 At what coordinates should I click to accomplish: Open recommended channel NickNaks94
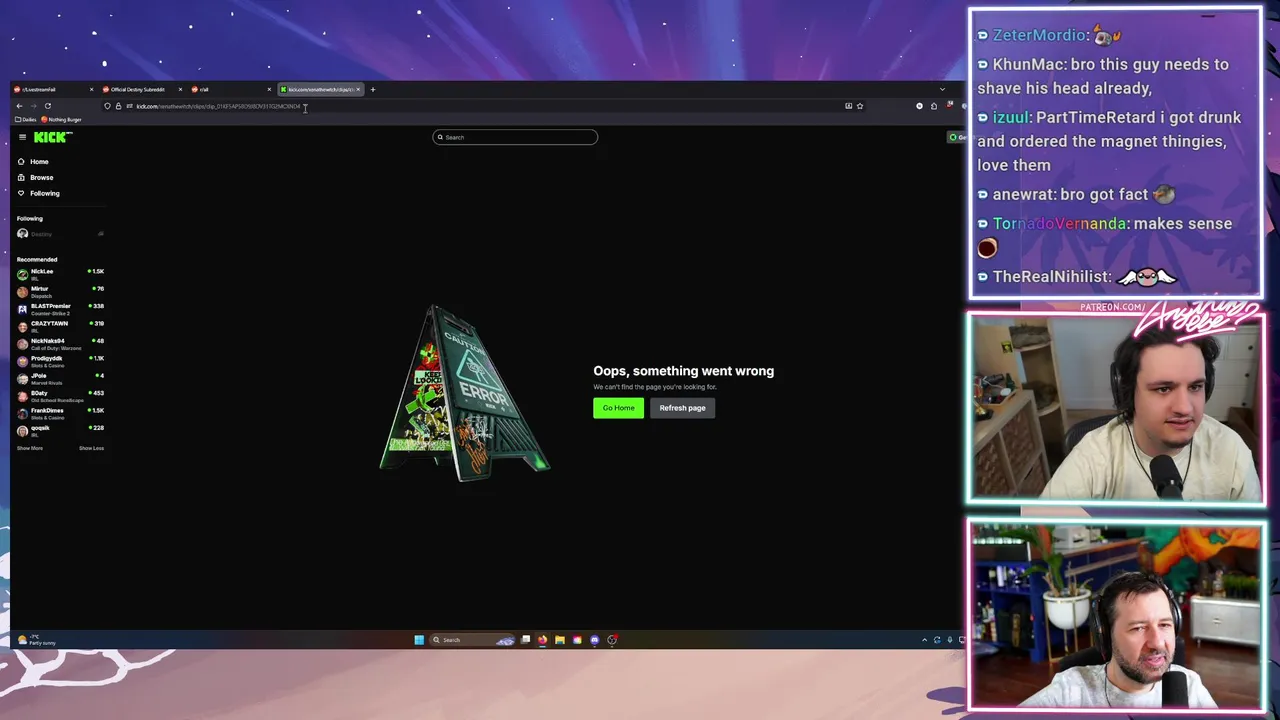(60, 342)
